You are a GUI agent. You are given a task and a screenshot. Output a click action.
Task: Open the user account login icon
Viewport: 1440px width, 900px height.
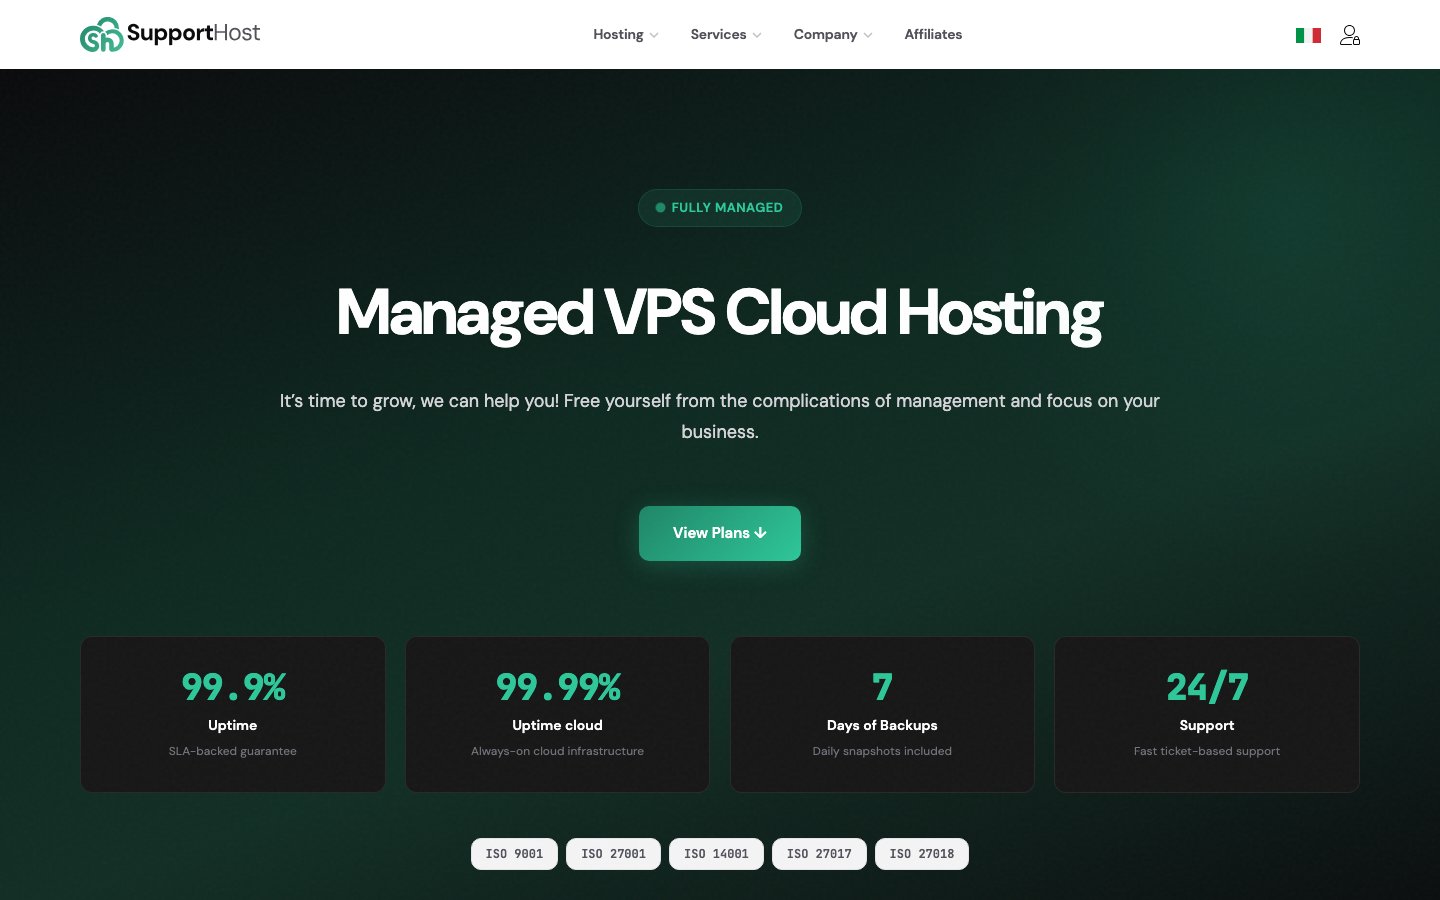pos(1350,35)
